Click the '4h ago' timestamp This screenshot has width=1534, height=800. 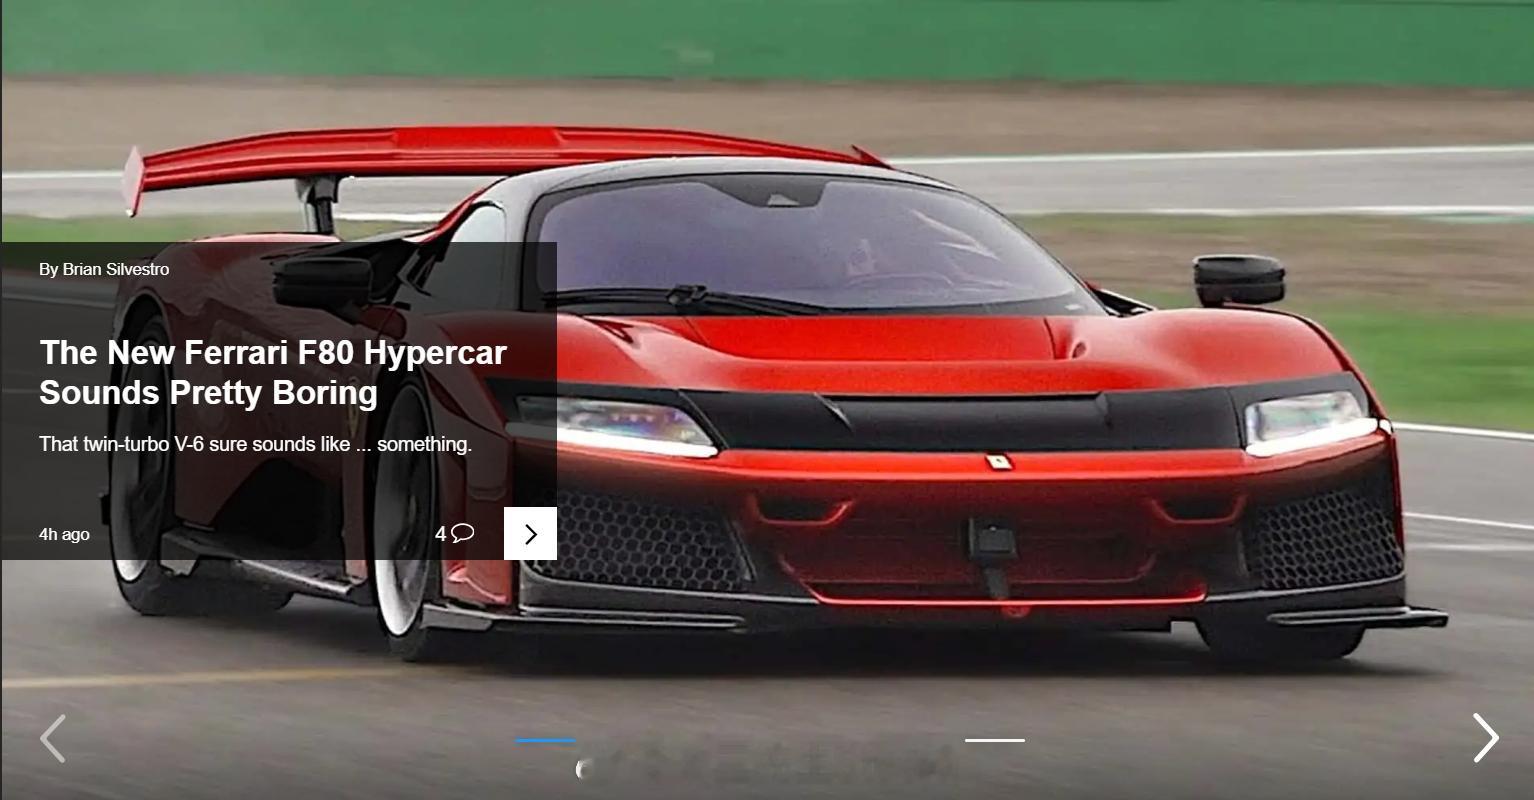tap(64, 534)
